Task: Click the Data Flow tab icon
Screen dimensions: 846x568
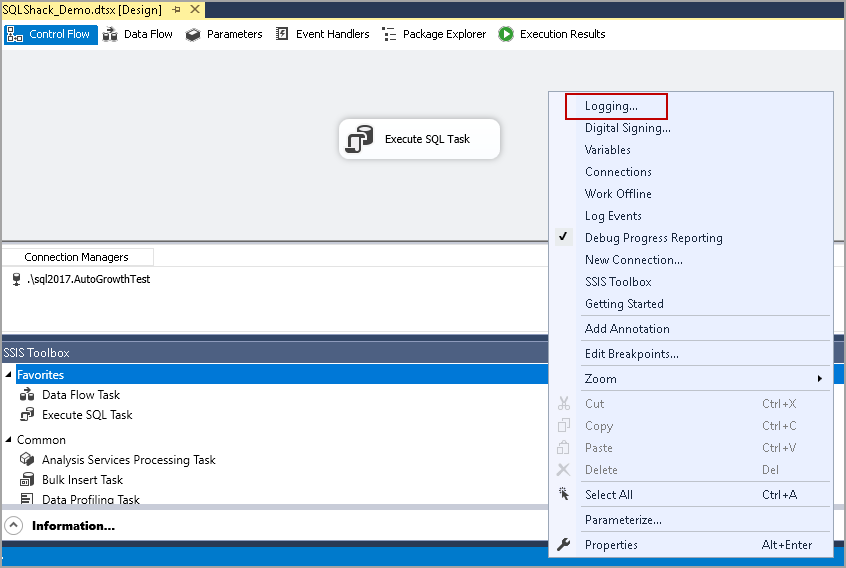Action: (111, 34)
